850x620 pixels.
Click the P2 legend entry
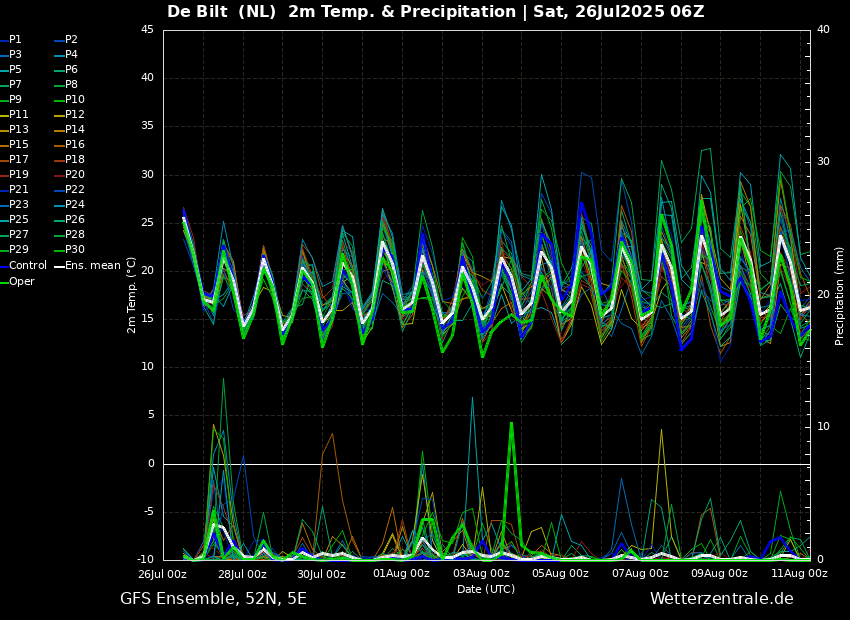(x=66, y=40)
